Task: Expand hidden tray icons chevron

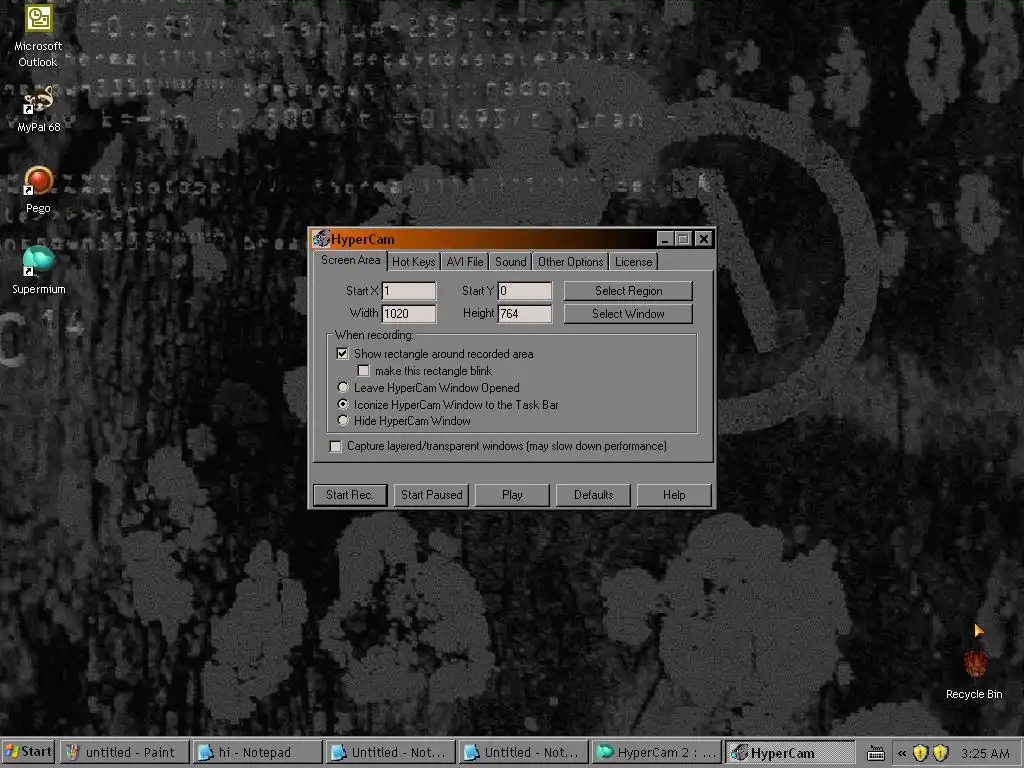Action: [902, 753]
